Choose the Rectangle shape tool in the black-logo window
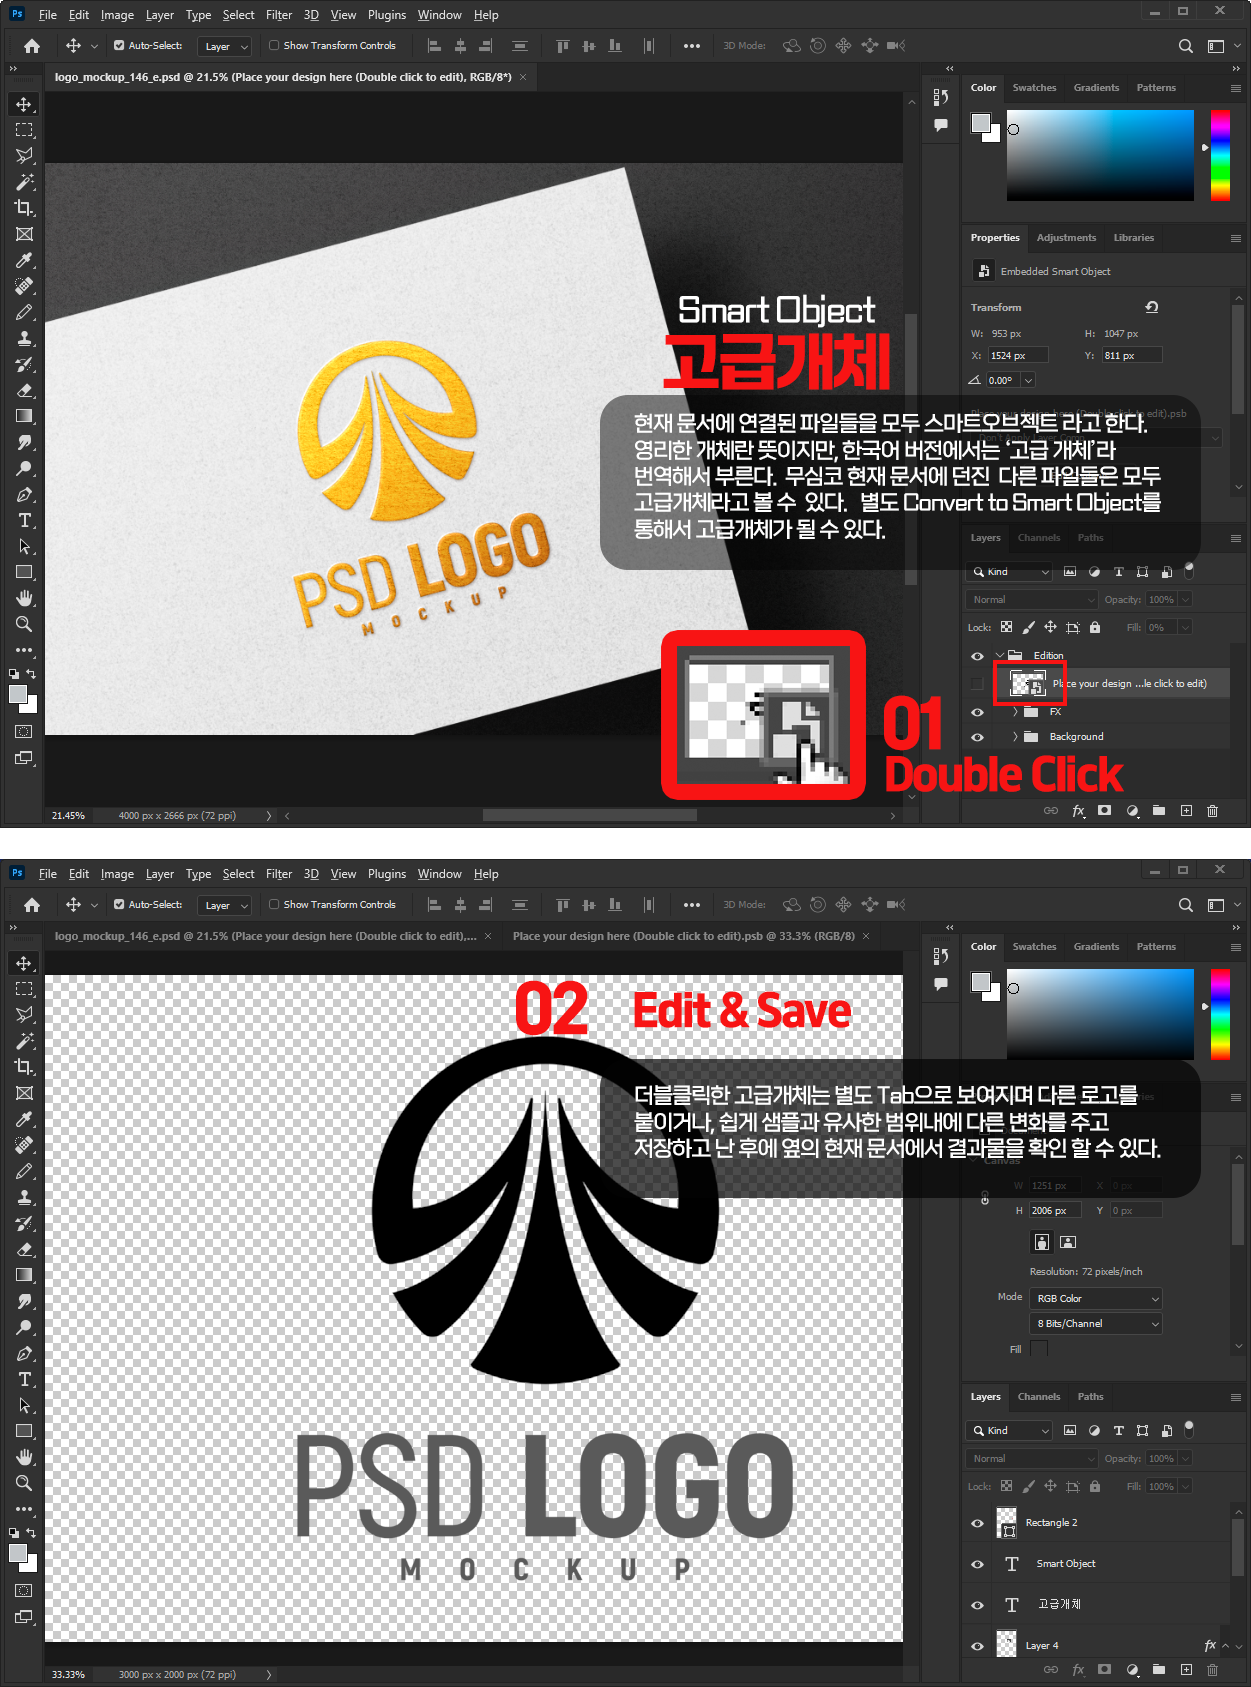Viewport: 1251px width, 1687px height. 25,1431
